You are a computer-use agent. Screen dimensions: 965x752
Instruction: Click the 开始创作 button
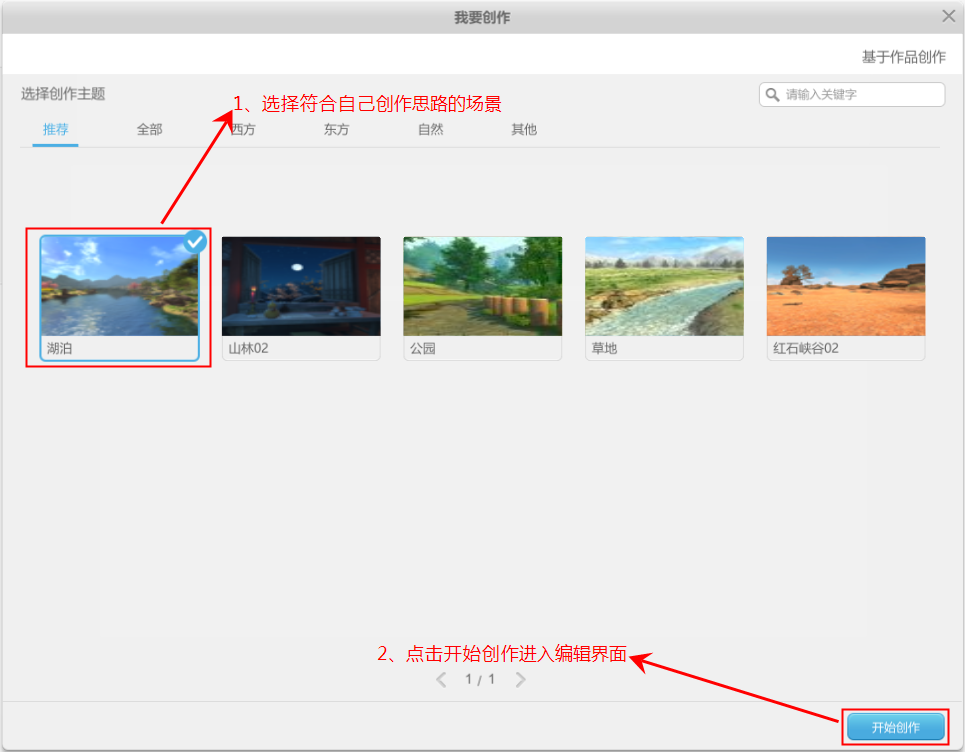click(x=897, y=726)
